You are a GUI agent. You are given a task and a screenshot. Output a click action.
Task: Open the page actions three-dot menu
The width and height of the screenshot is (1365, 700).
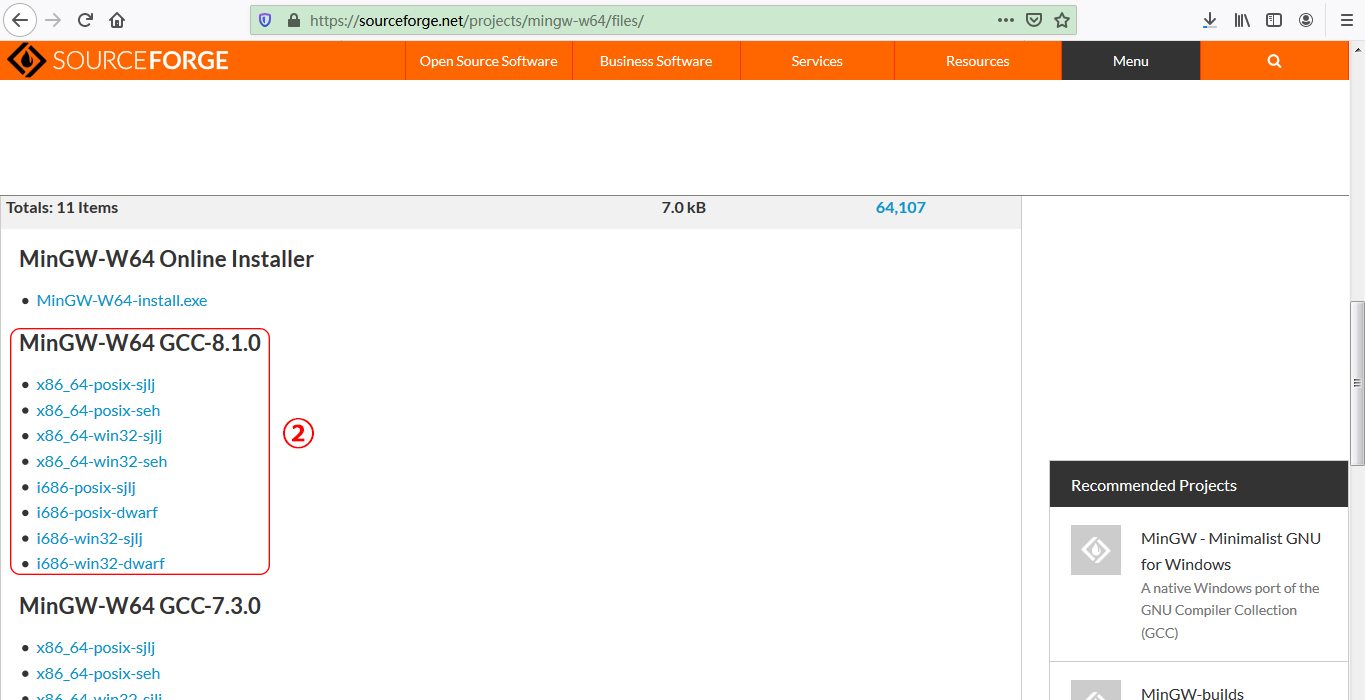[1006, 20]
